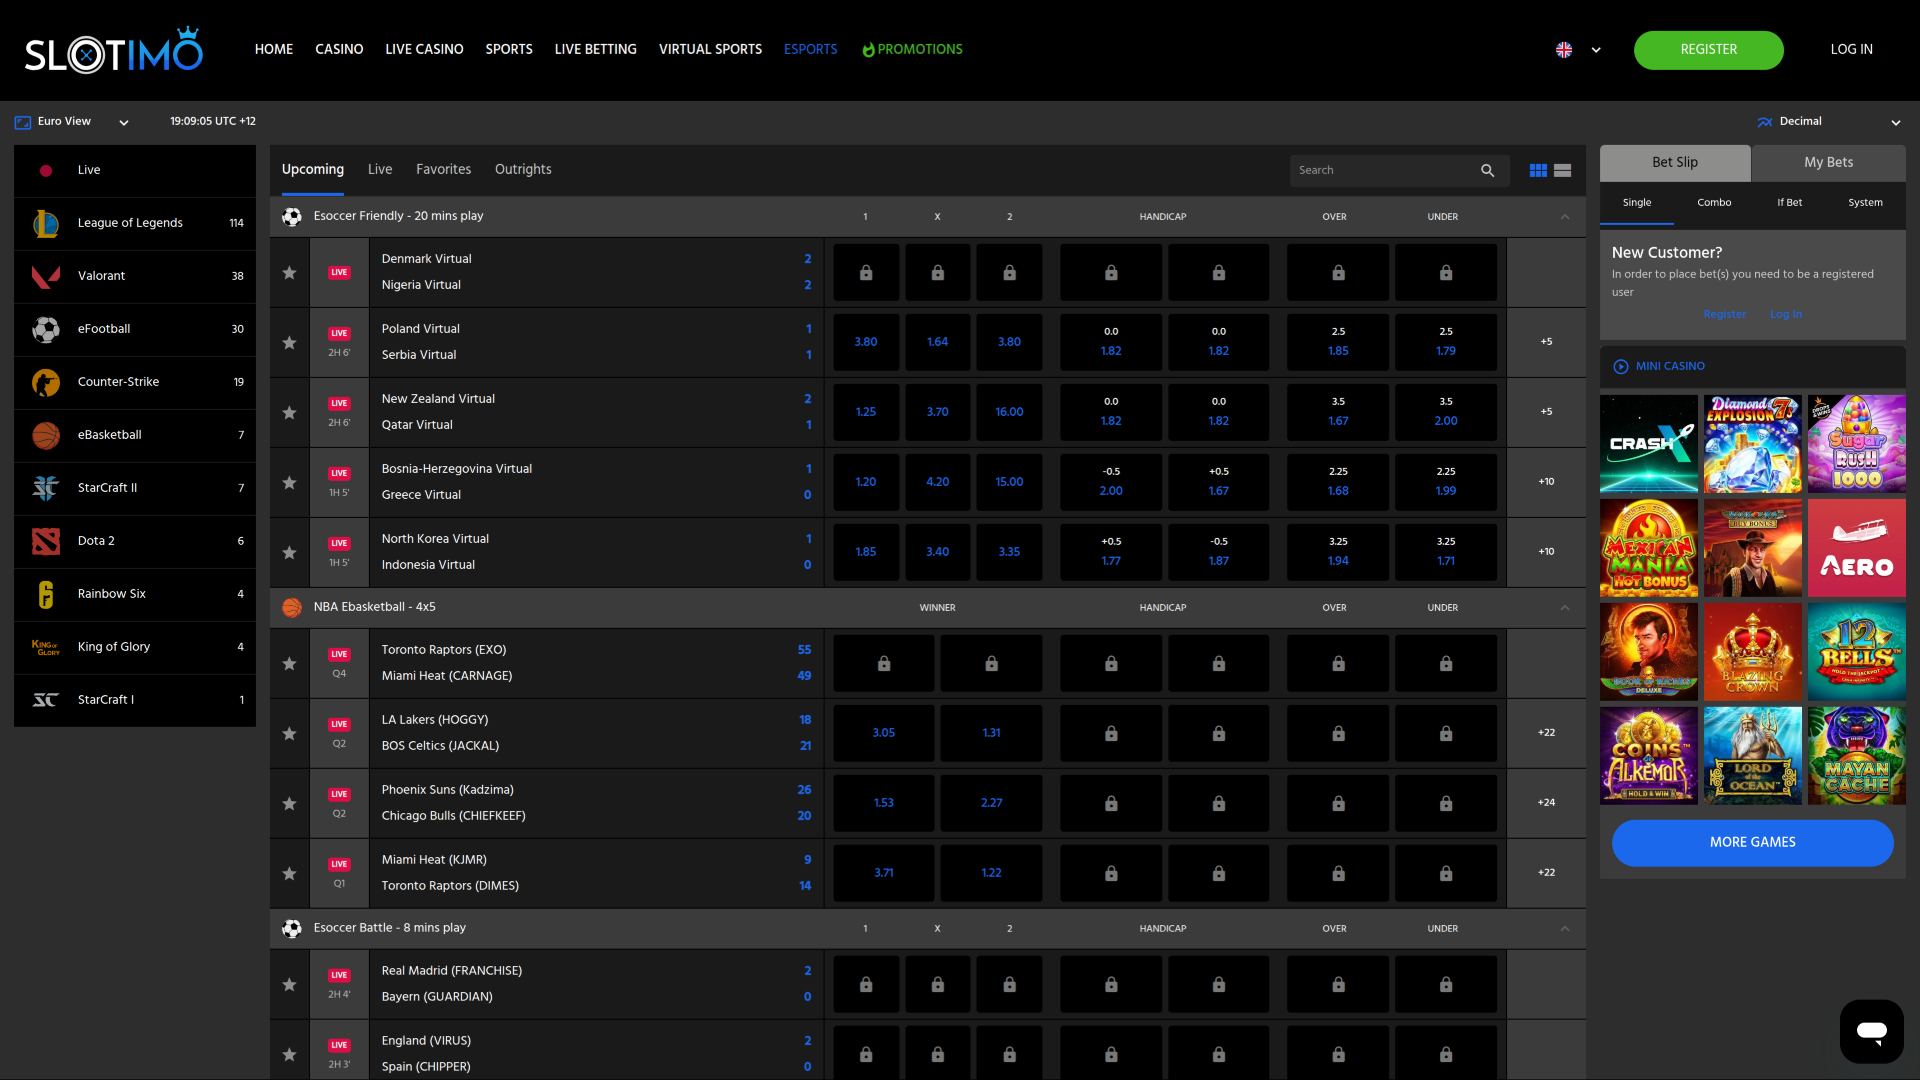Switch to the Outrights tab

[522, 169]
